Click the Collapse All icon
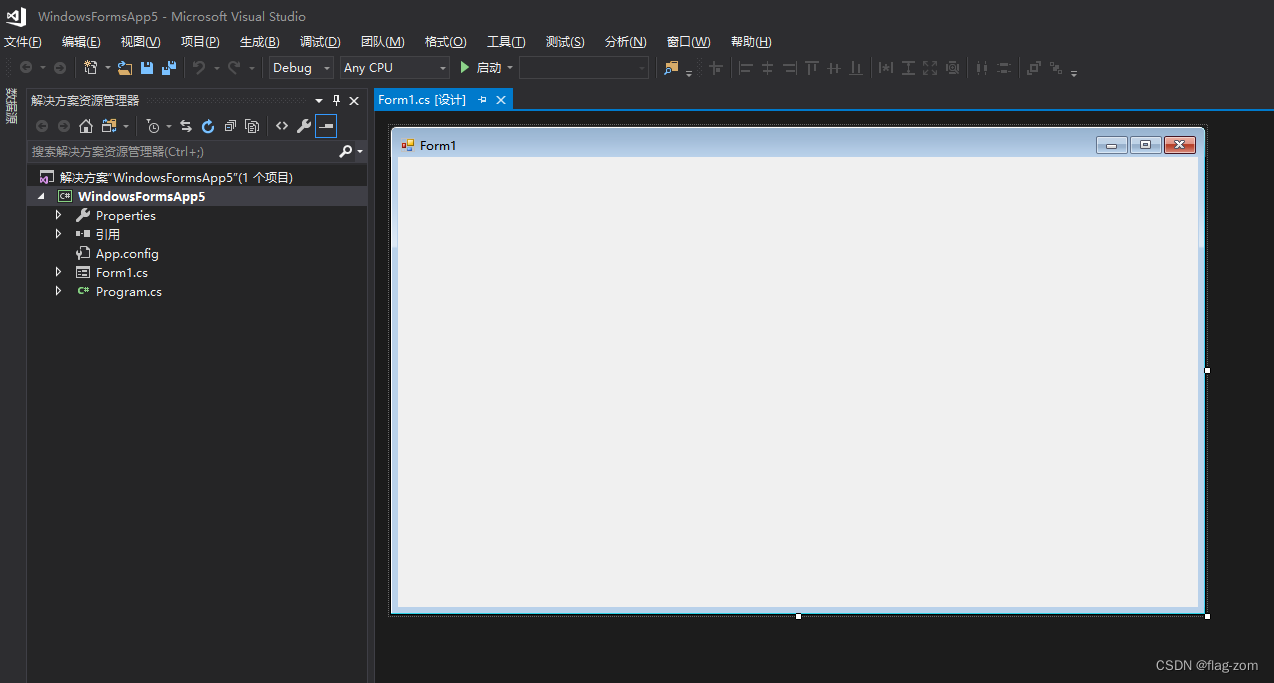The image size is (1274, 683). pyautogui.click(x=230, y=126)
